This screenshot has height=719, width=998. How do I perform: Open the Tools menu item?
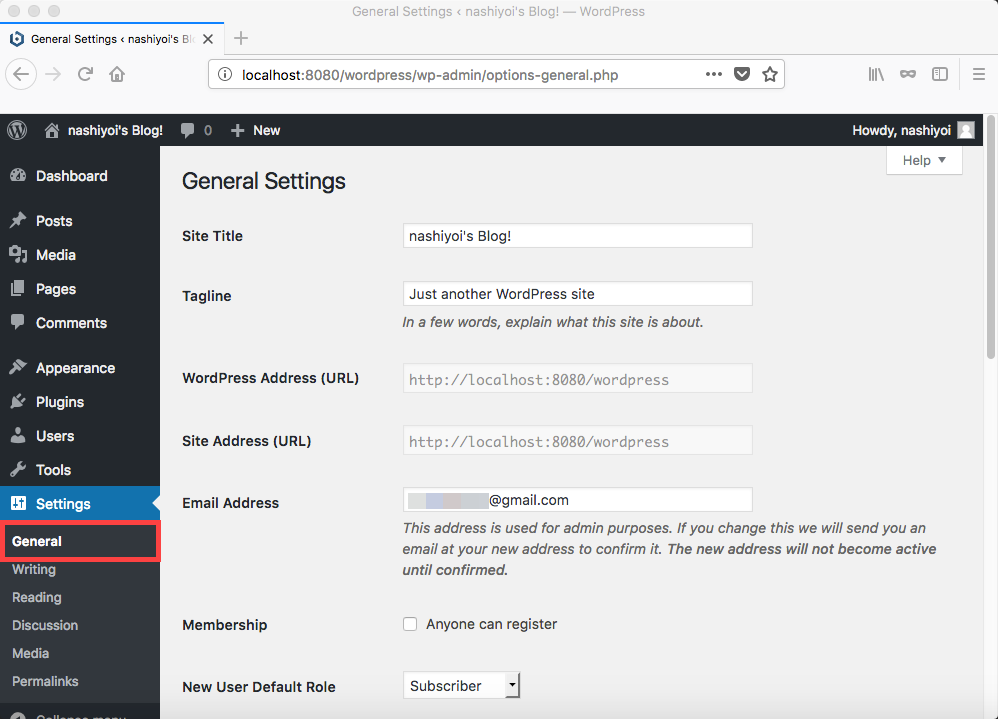(53, 470)
